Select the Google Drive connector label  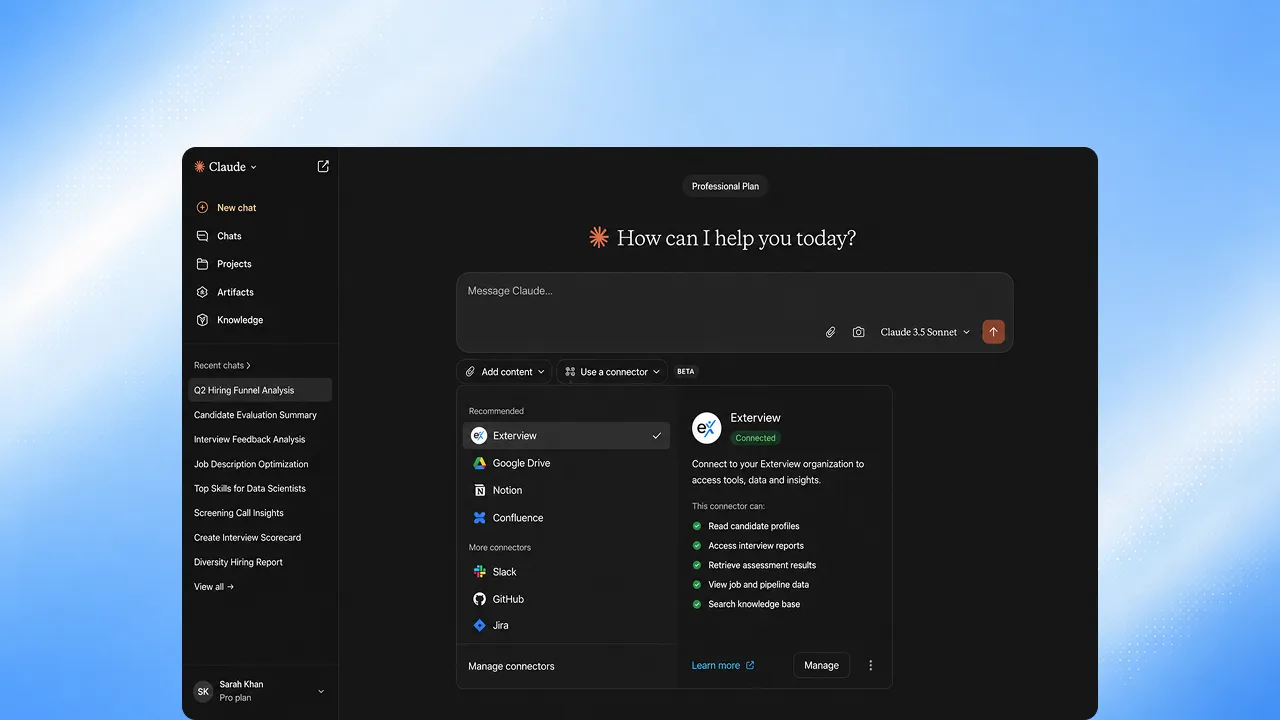[521, 463]
